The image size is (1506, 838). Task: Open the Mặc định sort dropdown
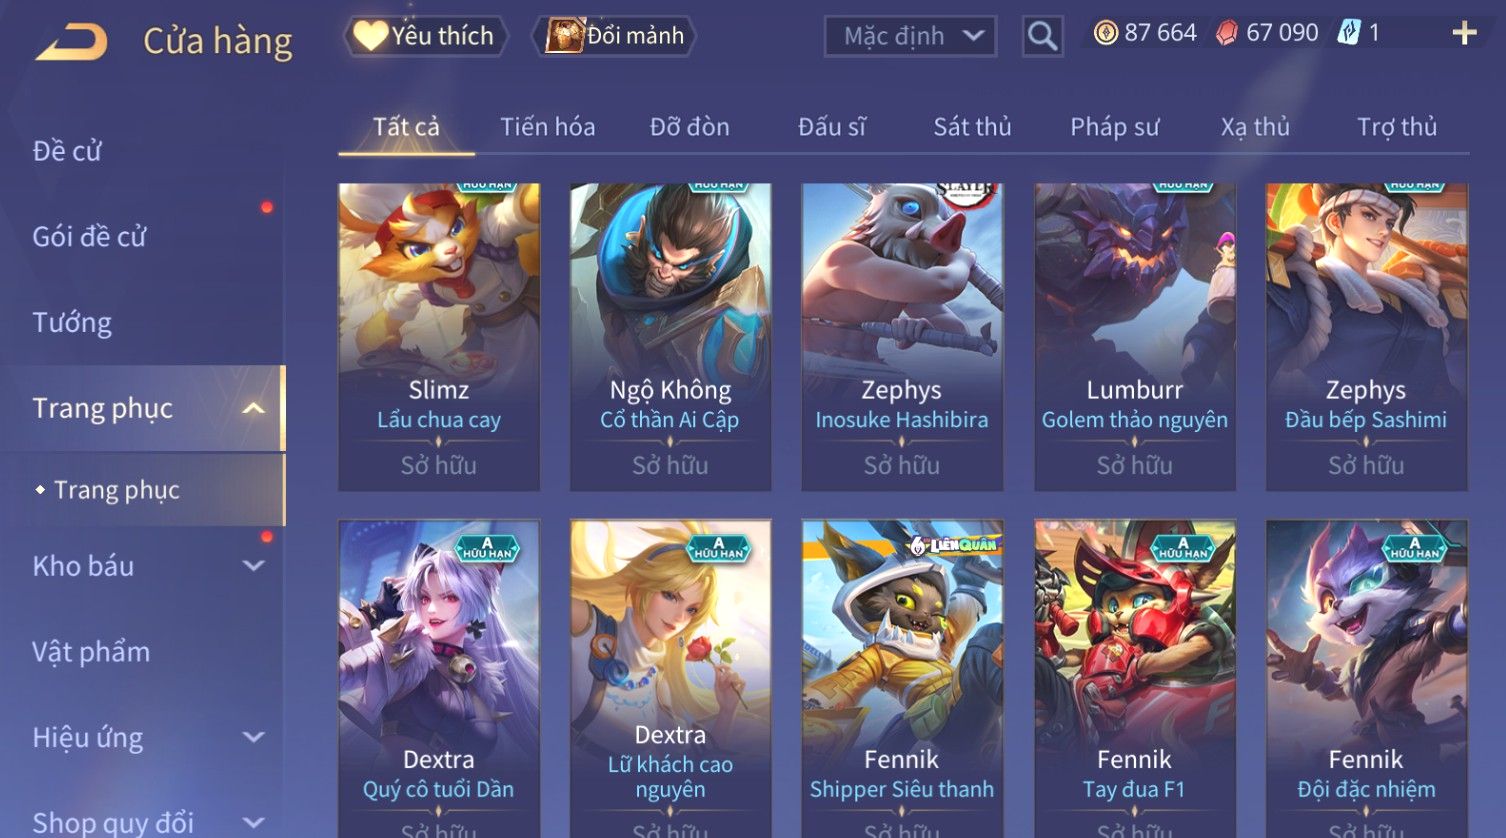pyautogui.click(x=910, y=36)
